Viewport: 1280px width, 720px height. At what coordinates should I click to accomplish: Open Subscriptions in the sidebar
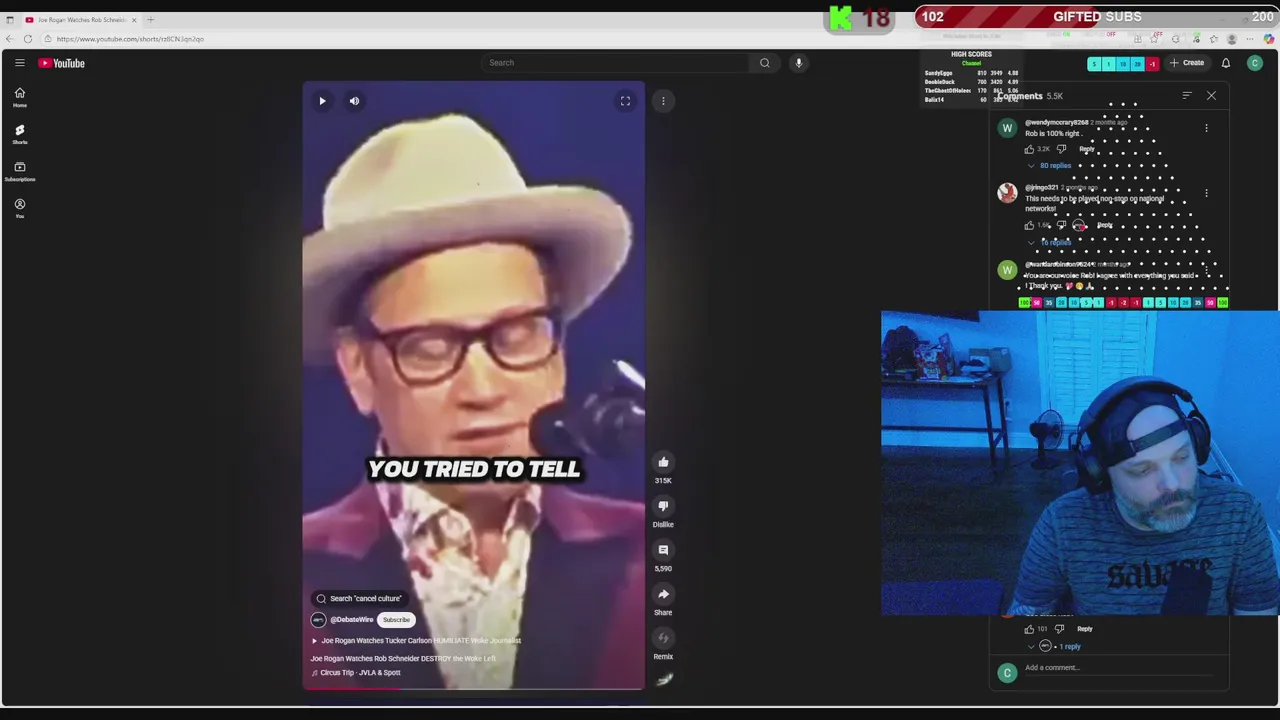[x=19, y=171]
